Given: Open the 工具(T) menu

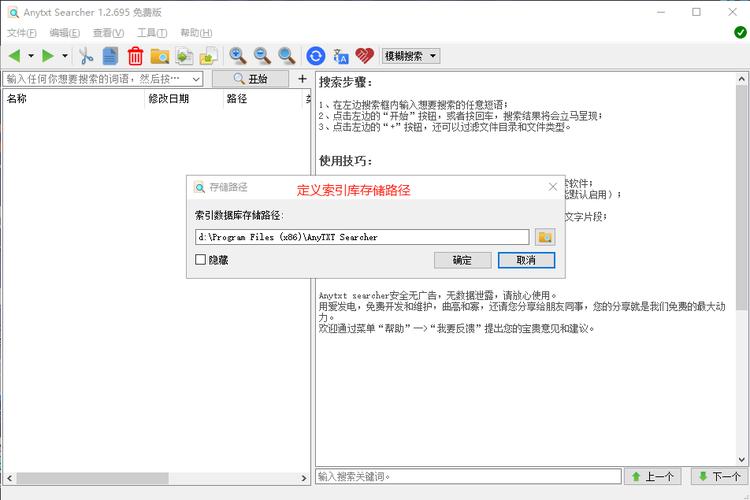Looking at the screenshot, I should click(x=152, y=33).
